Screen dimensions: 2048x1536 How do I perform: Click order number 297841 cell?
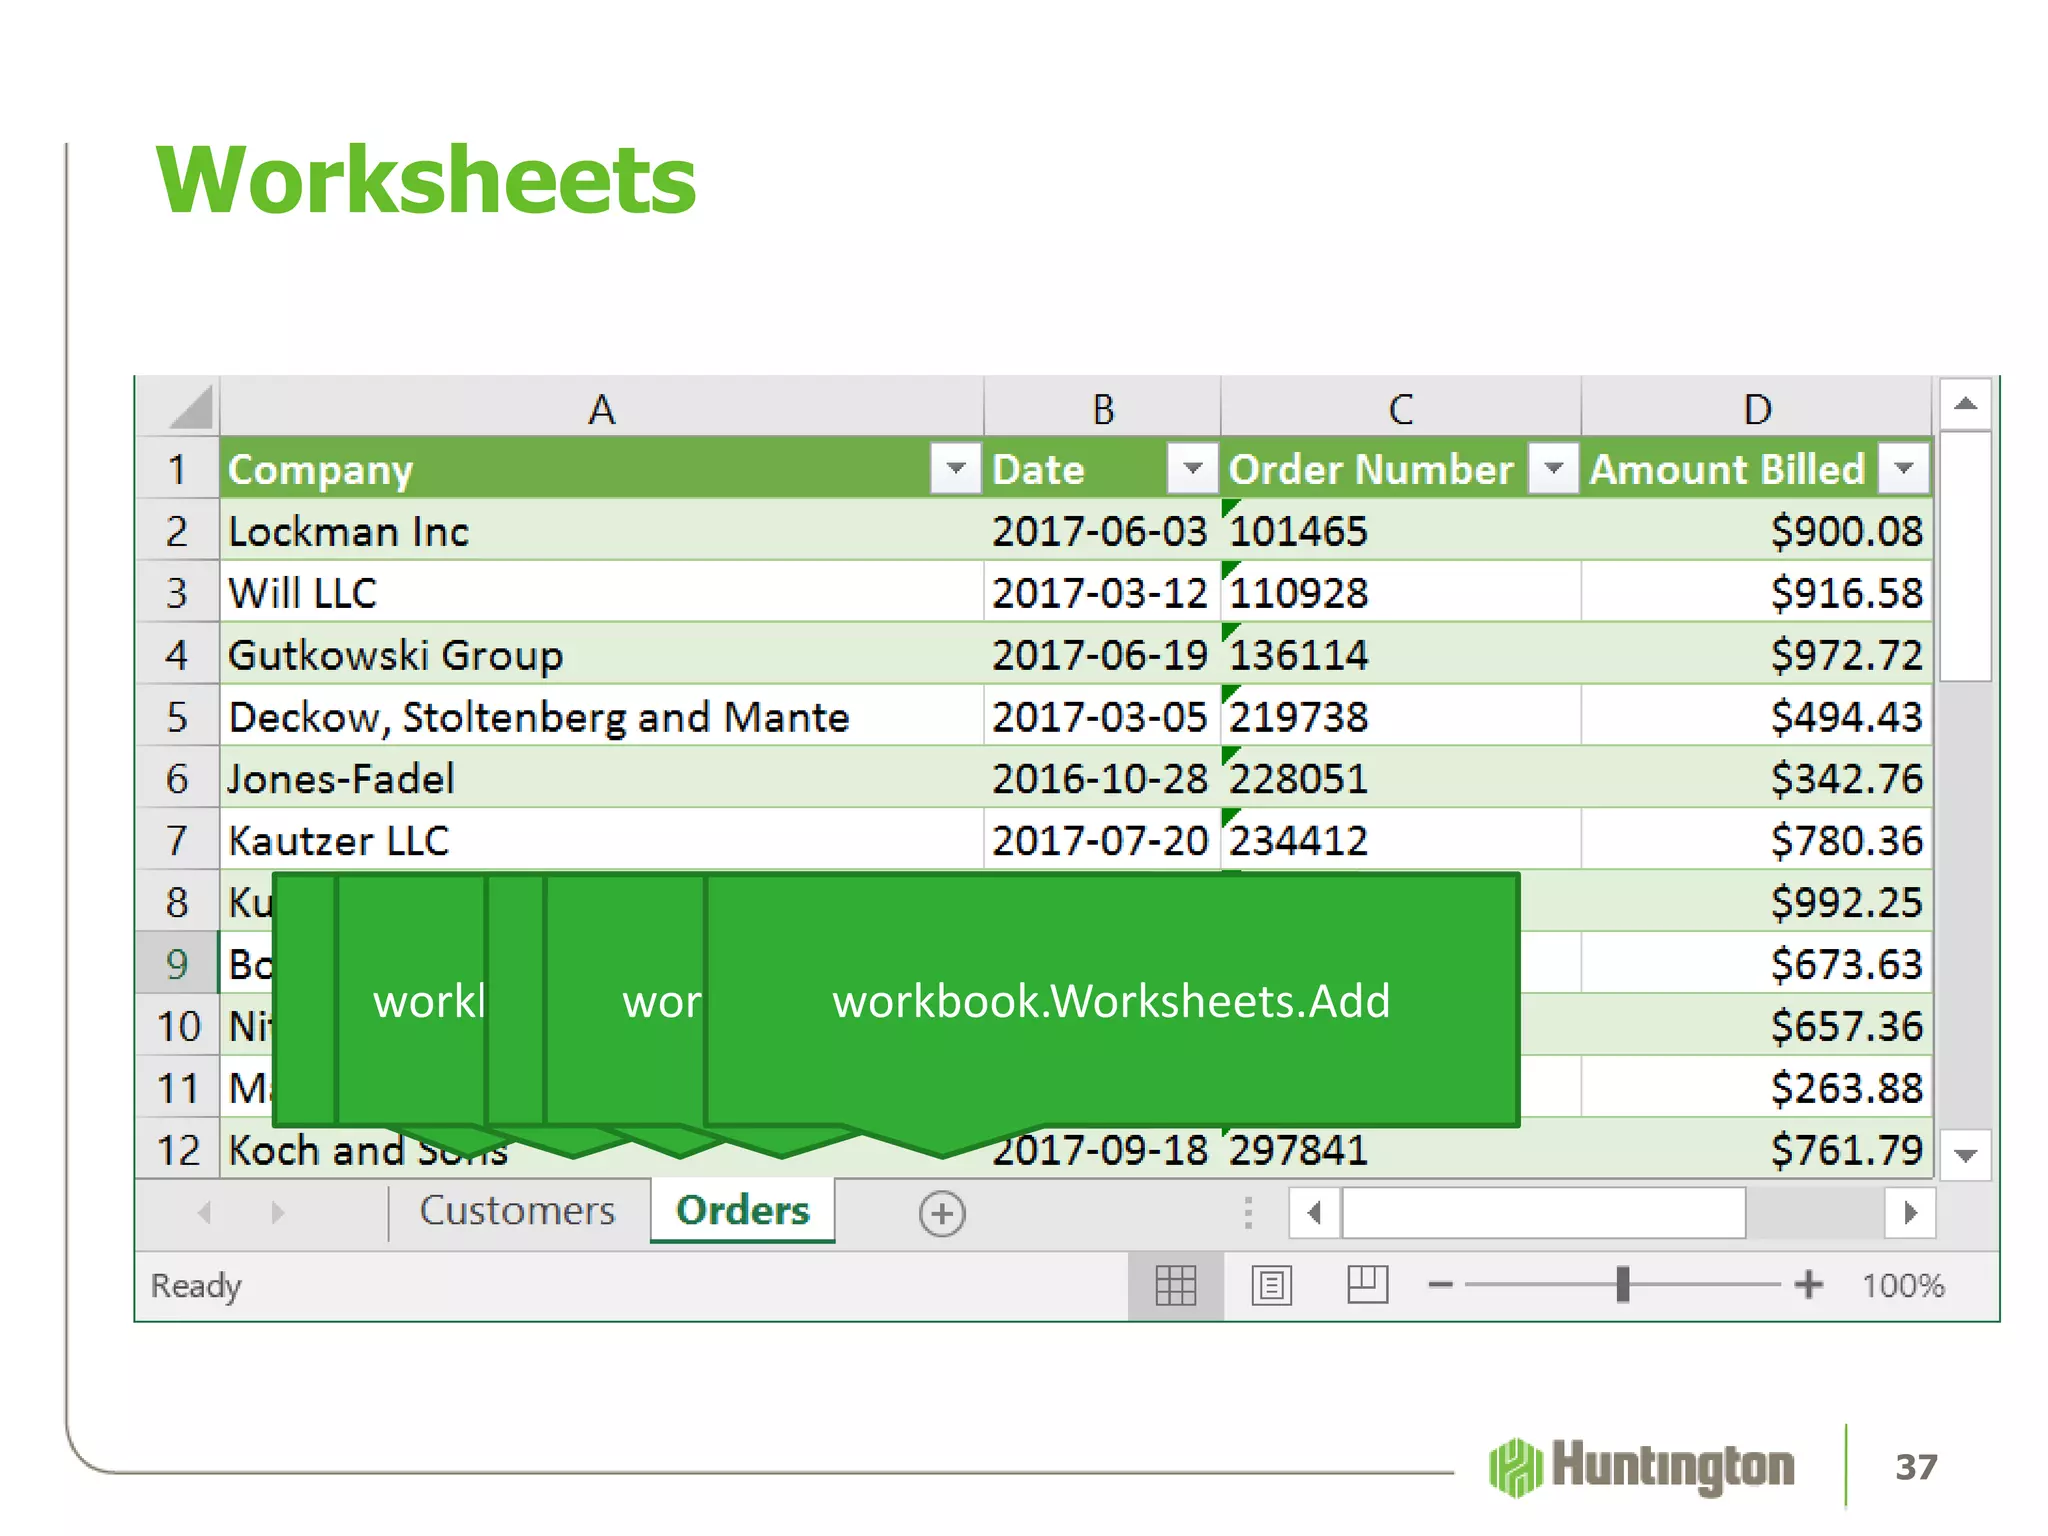click(1401, 1149)
